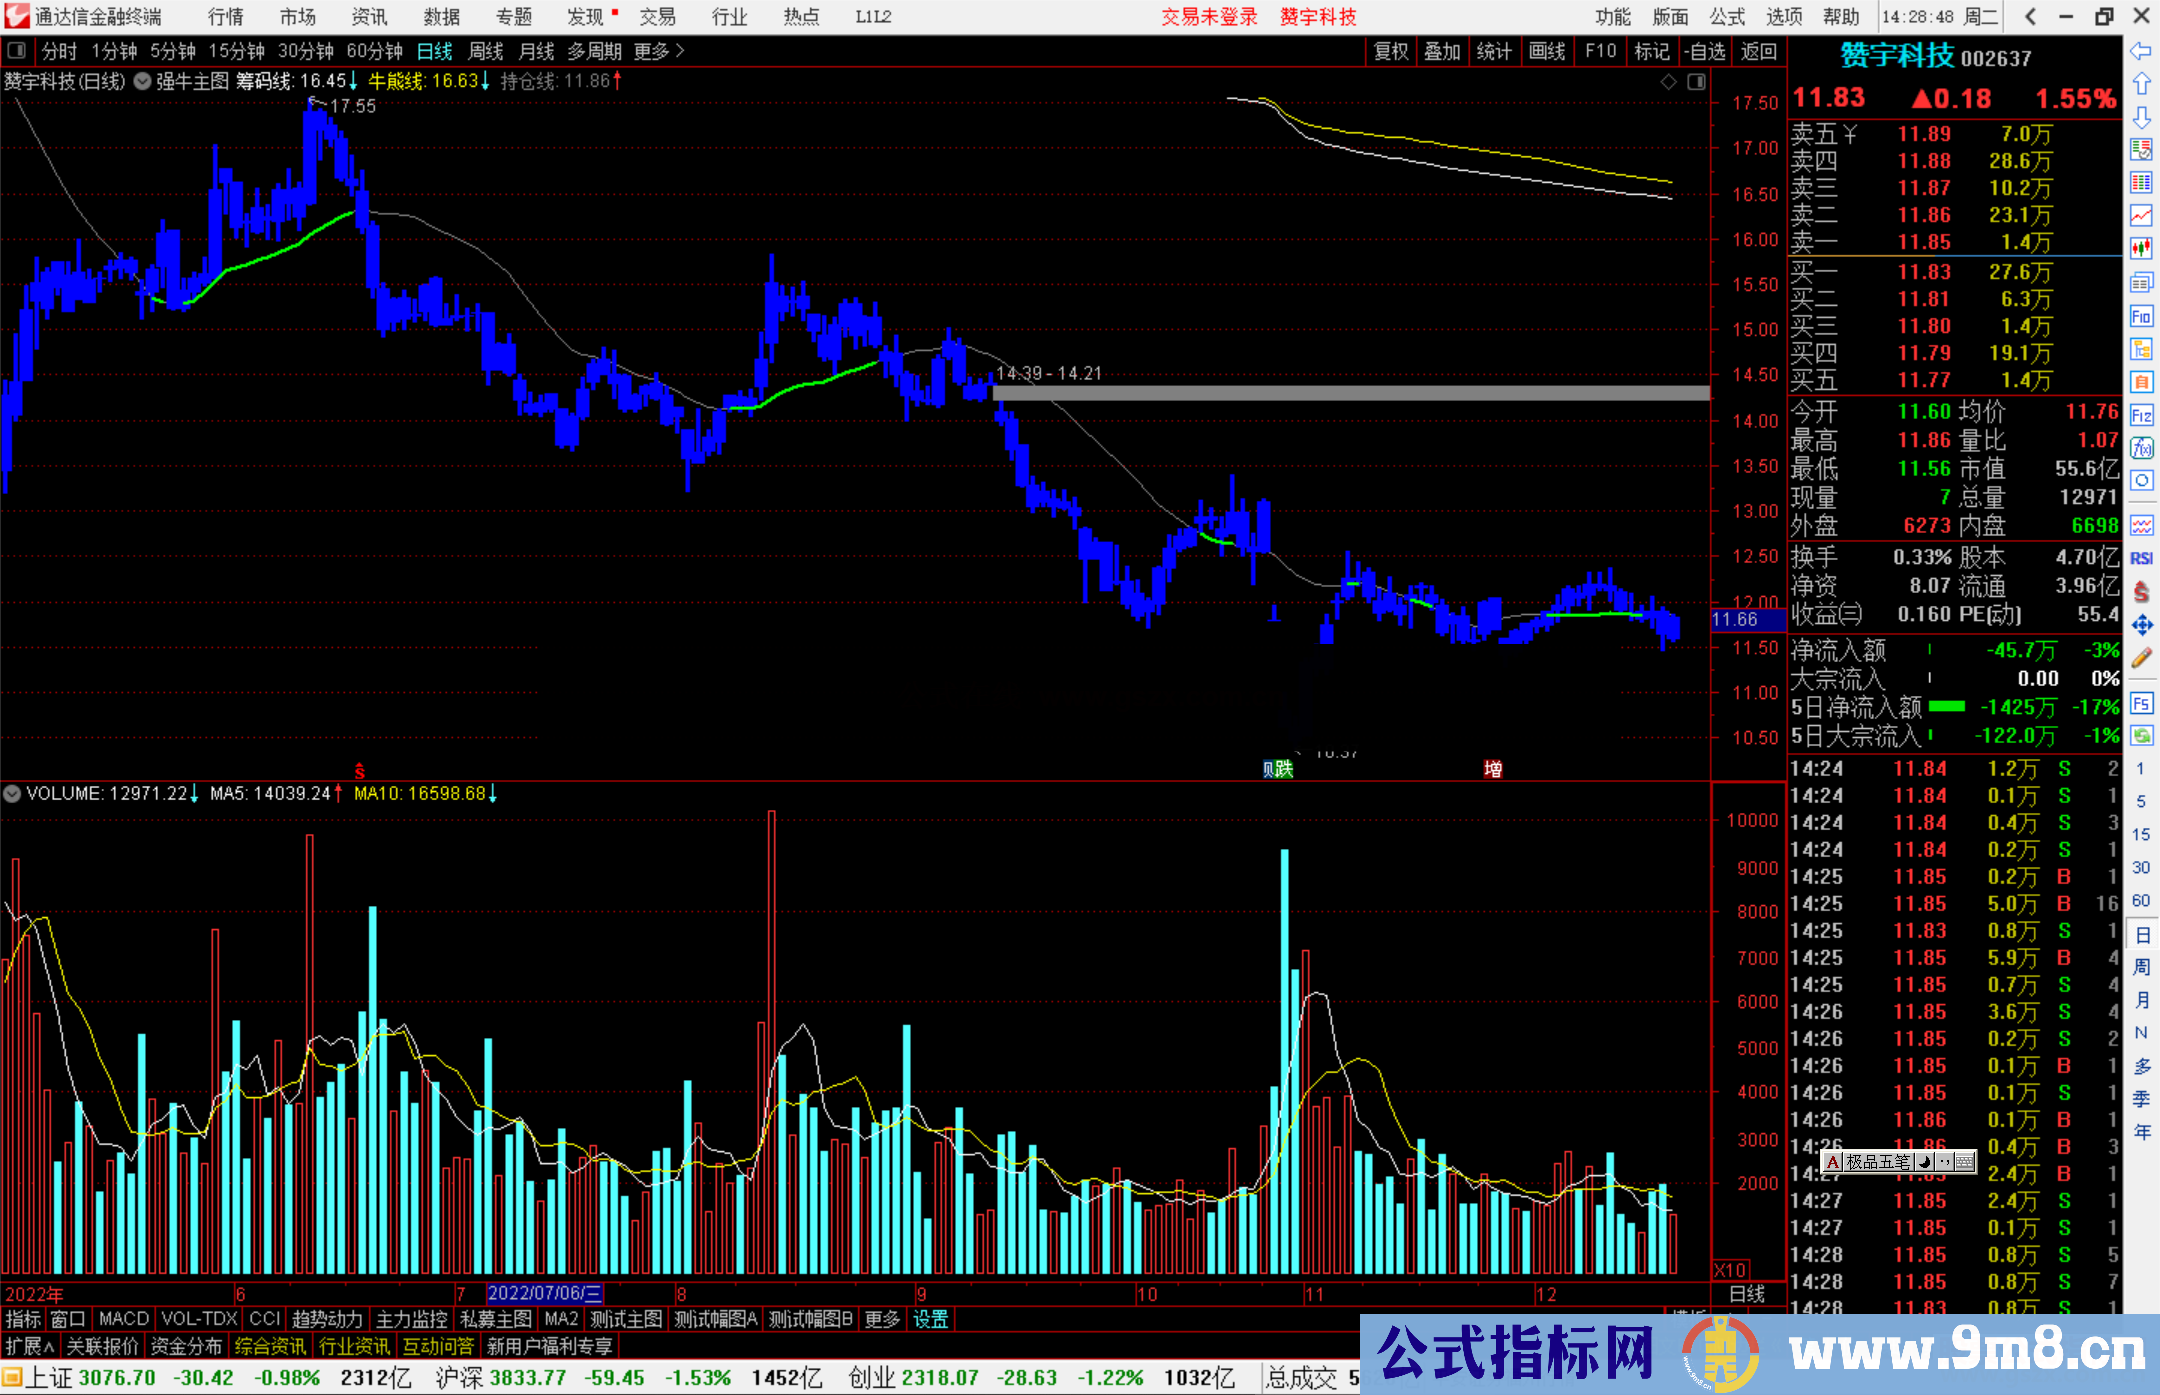Select the 15 minute period in sidebar
The image size is (2160, 1395).
tap(2141, 835)
